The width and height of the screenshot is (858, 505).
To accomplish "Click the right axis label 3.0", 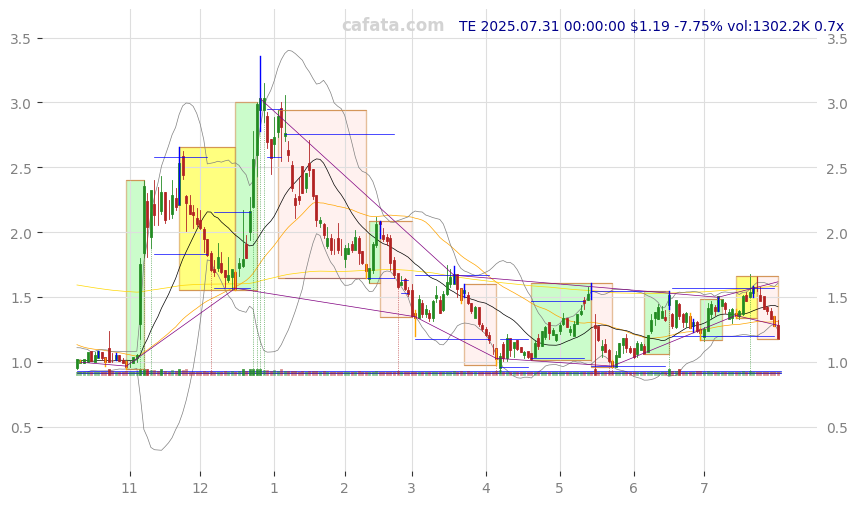I will (x=837, y=103).
